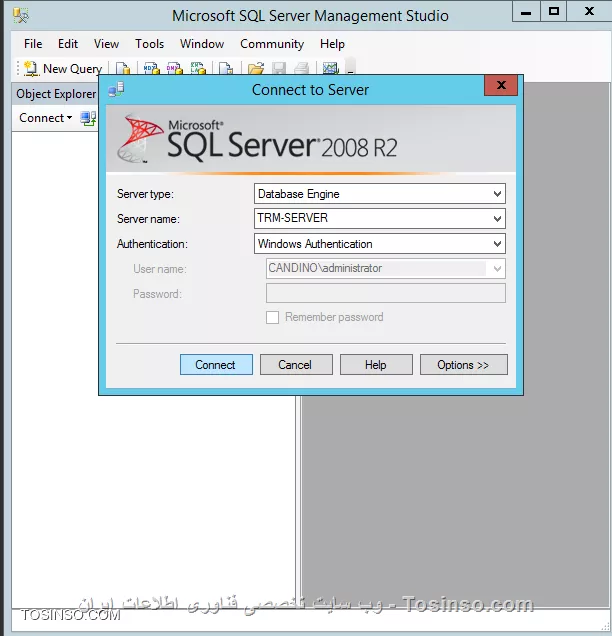Click the Analysis Services DMX Query icon
This screenshot has width=612, height=636.
(x=175, y=69)
